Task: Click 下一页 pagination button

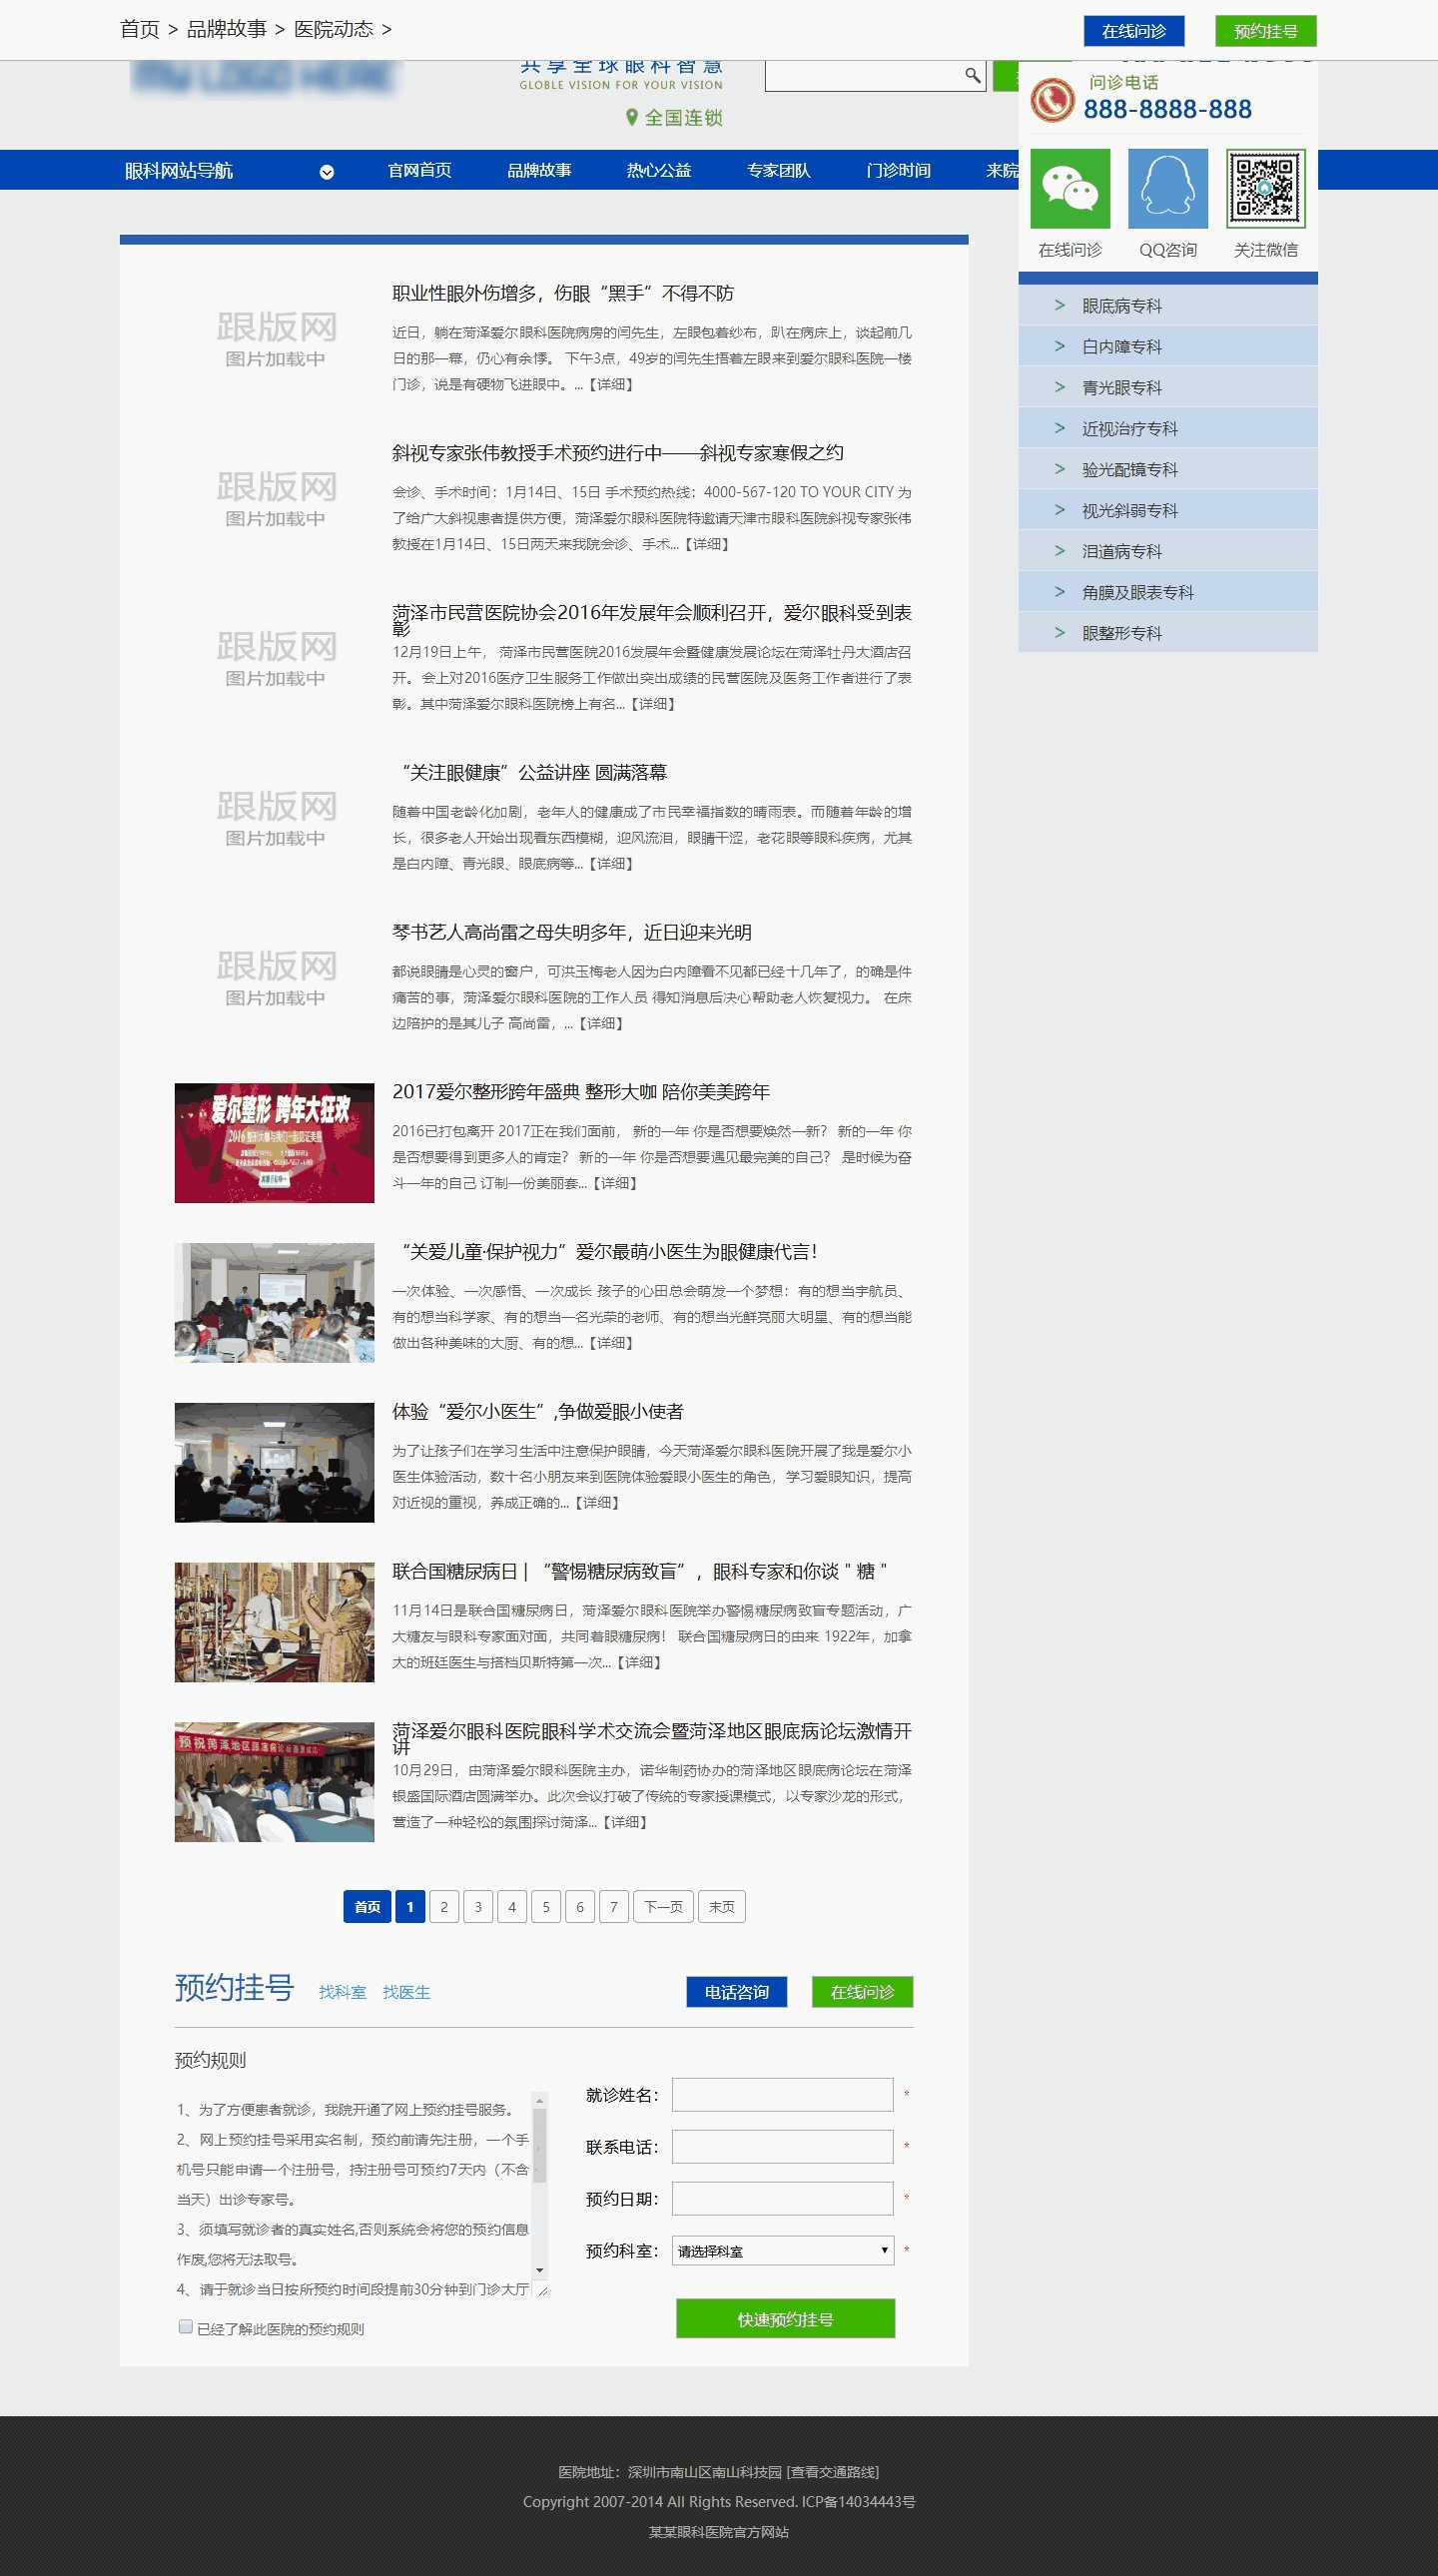Action: point(664,1906)
